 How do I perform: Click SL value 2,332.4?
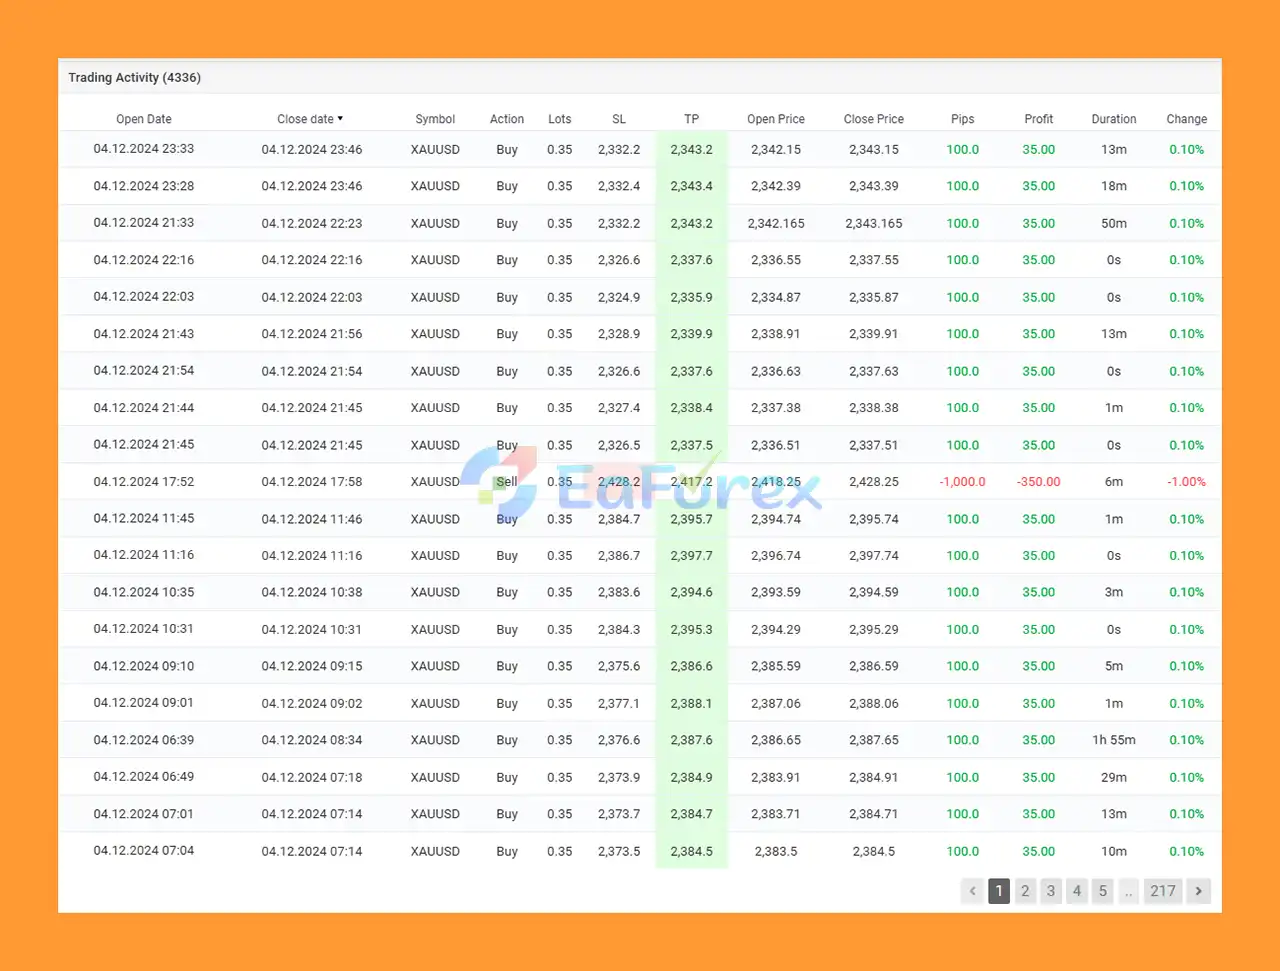tap(619, 186)
